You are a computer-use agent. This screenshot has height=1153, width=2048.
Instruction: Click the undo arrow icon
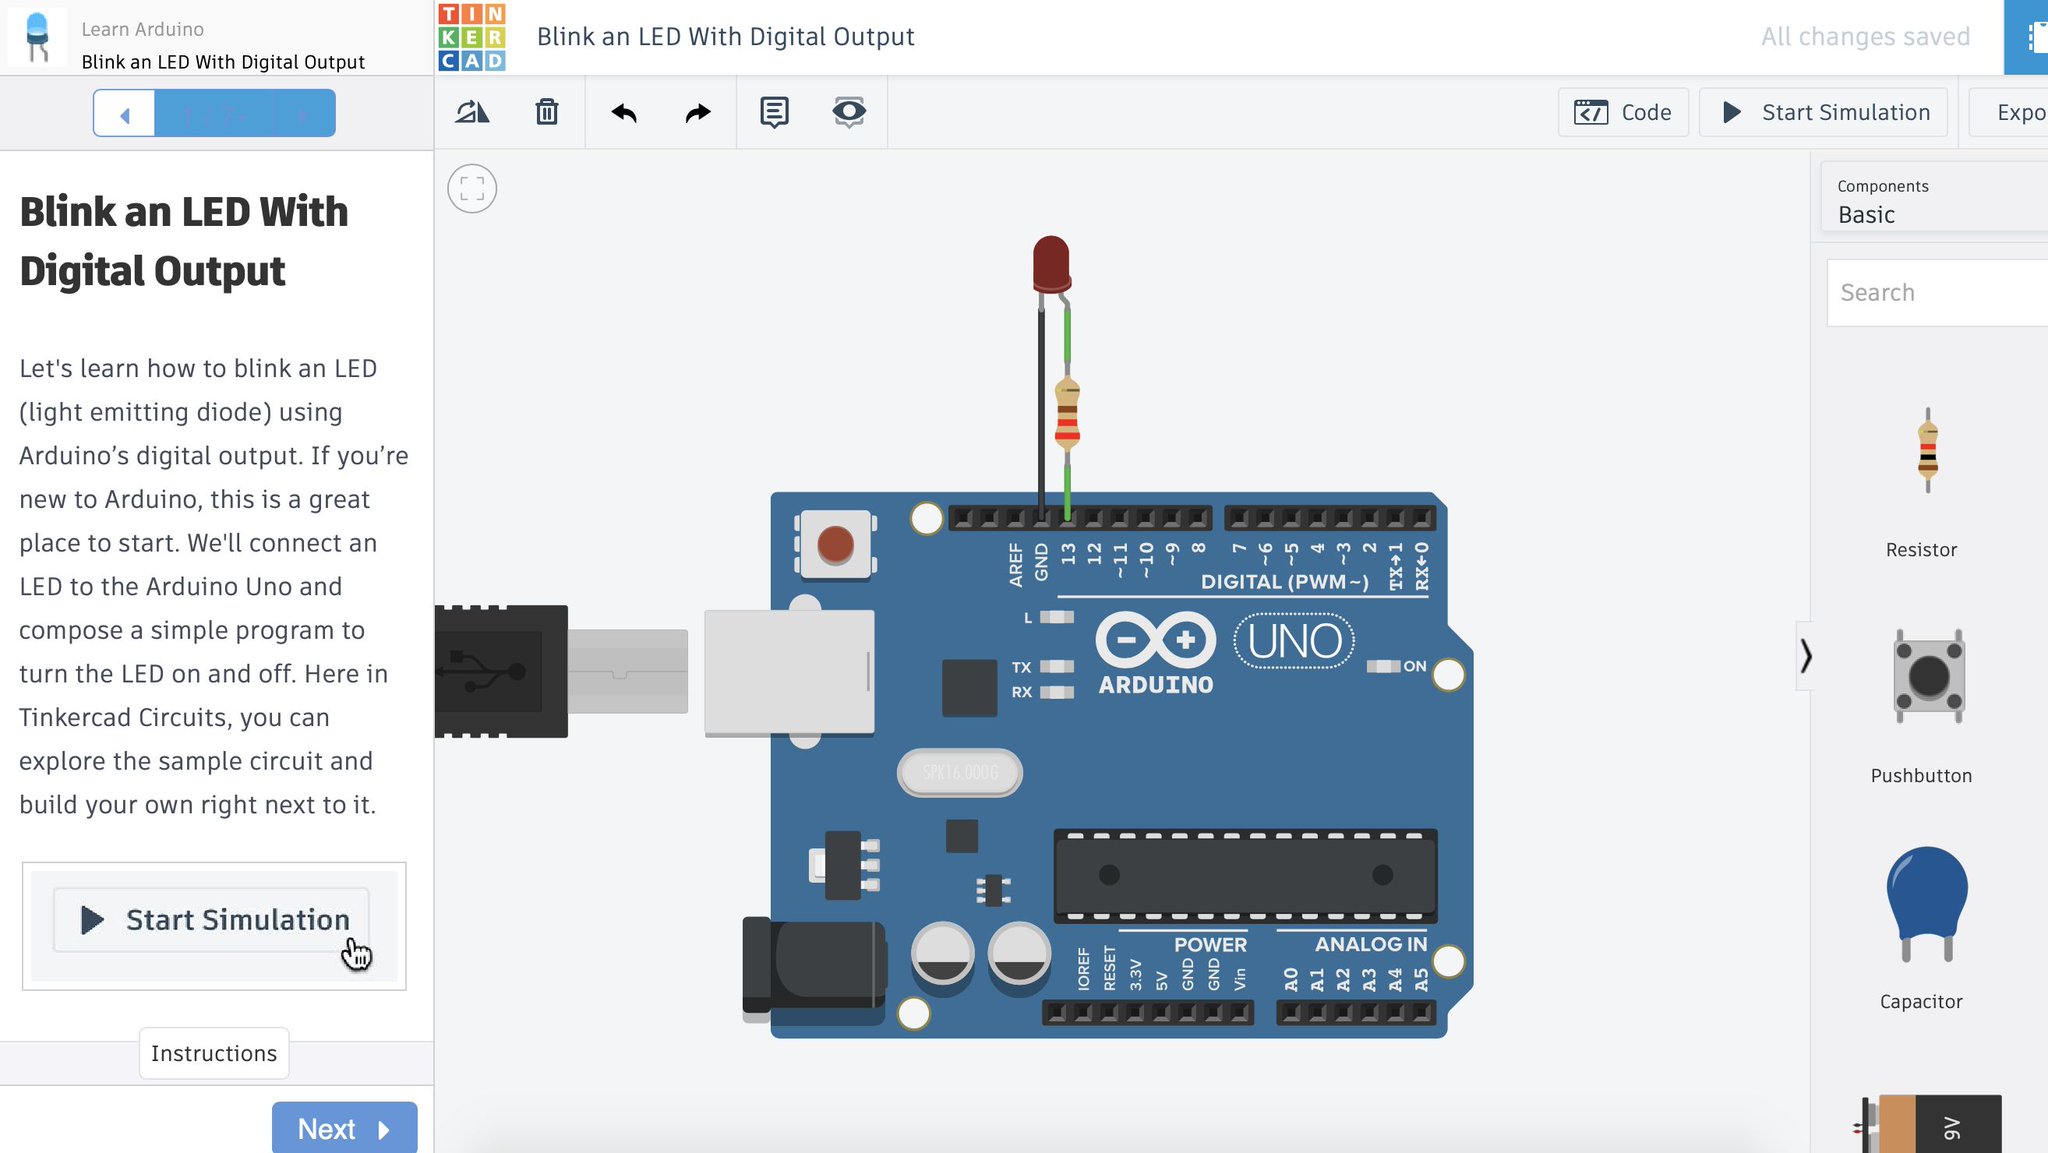click(624, 112)
